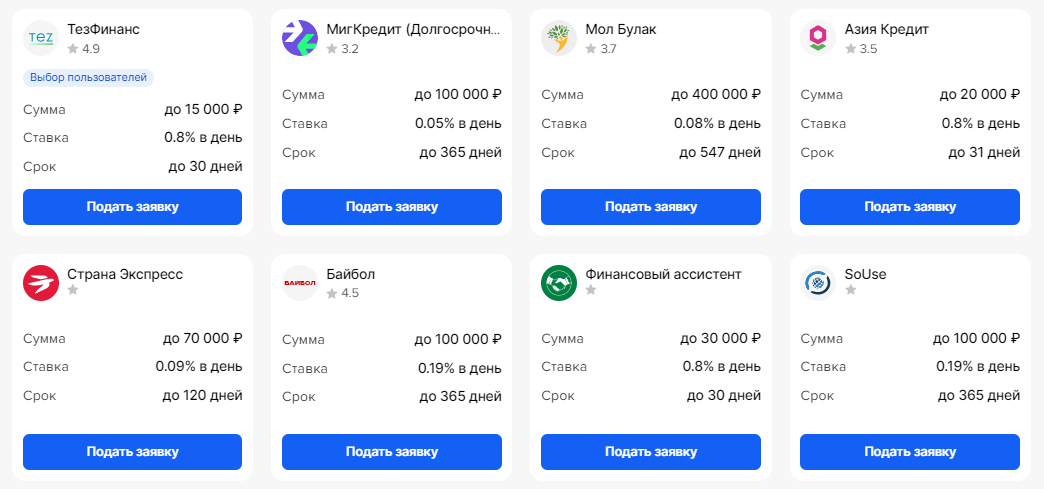
Task: Apply via Подать заявку under МигКредит
Action: click(391, 207)
